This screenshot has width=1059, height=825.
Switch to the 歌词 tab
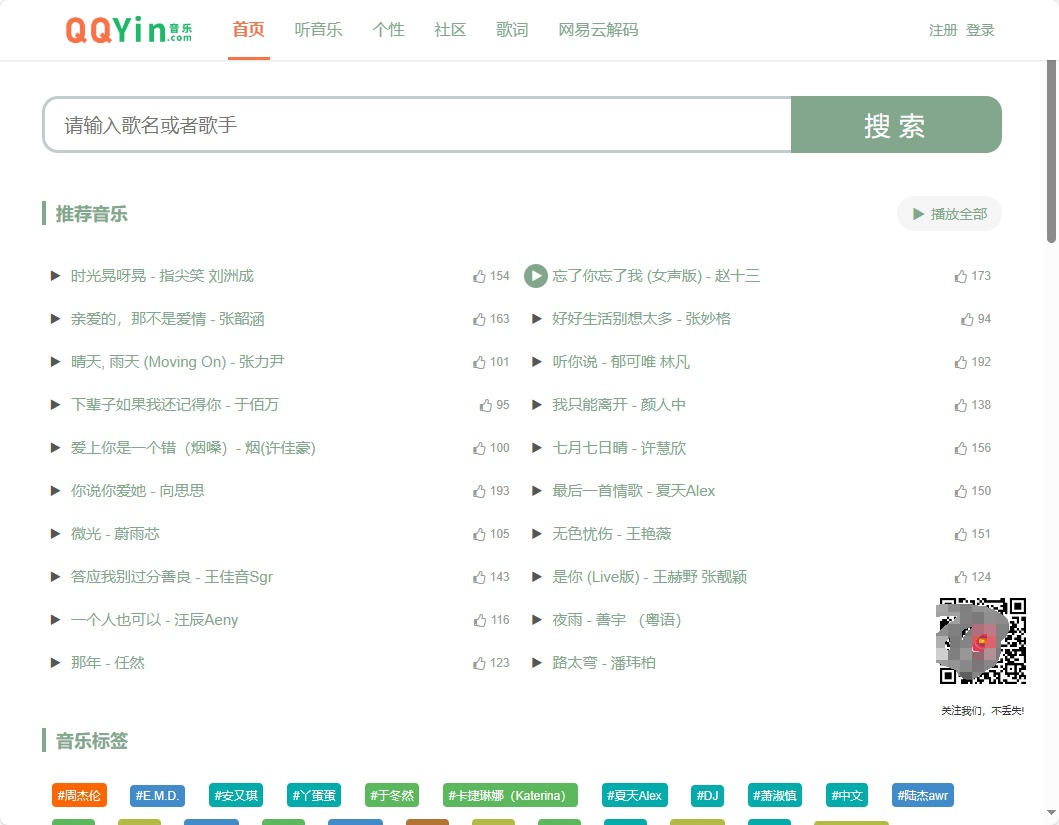click(x=512, y=30)
